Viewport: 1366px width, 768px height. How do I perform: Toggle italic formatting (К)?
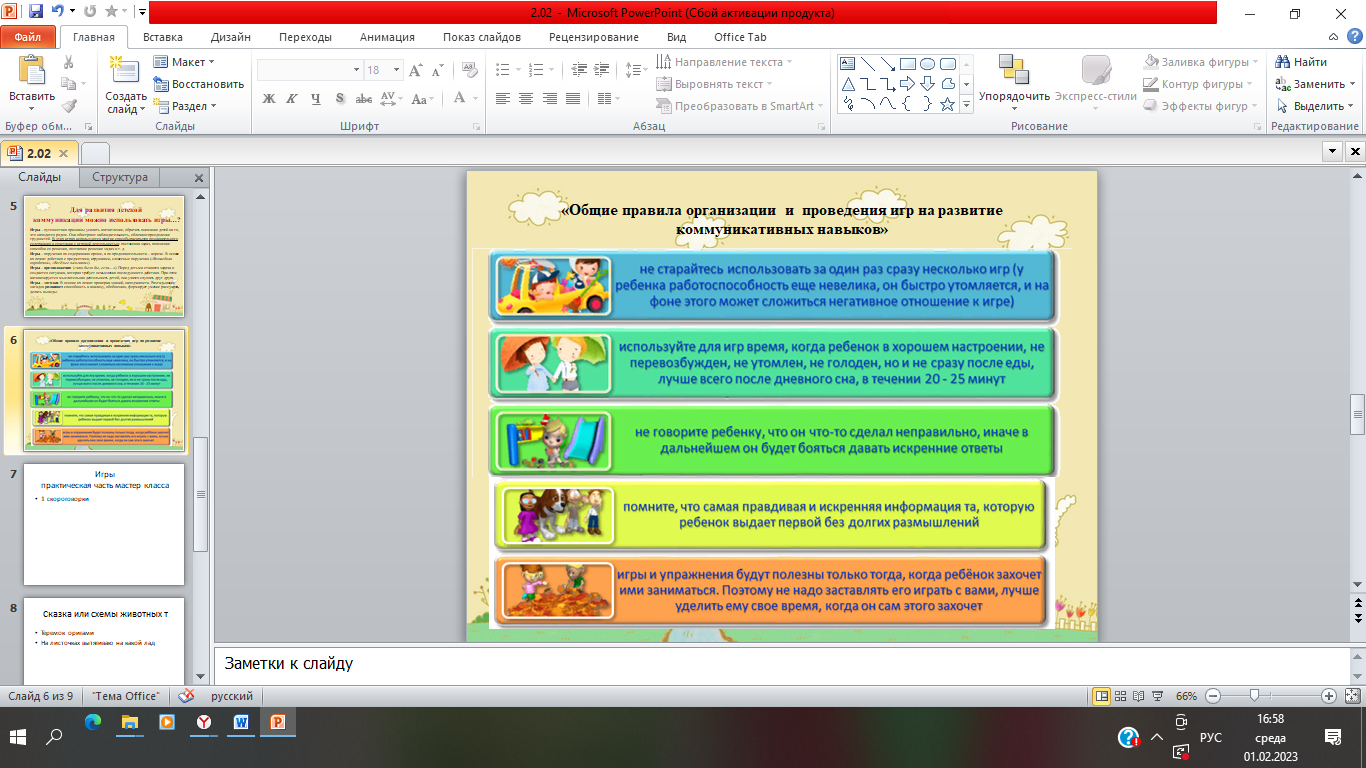pos(291,98)
